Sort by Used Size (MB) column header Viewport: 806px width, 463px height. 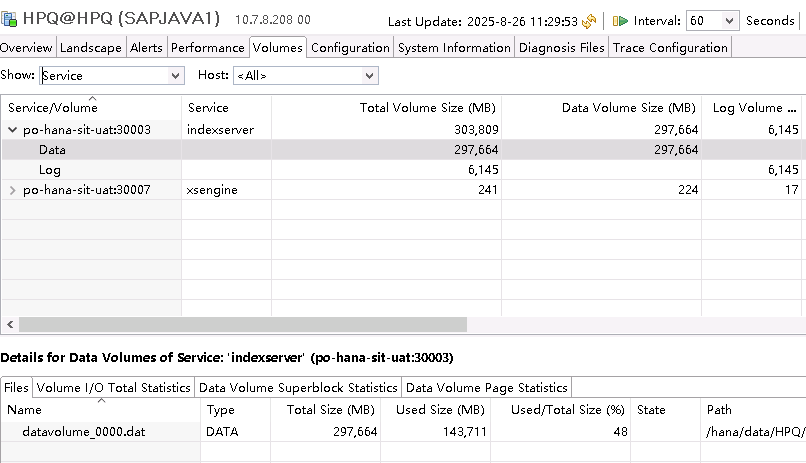[442, 410]
